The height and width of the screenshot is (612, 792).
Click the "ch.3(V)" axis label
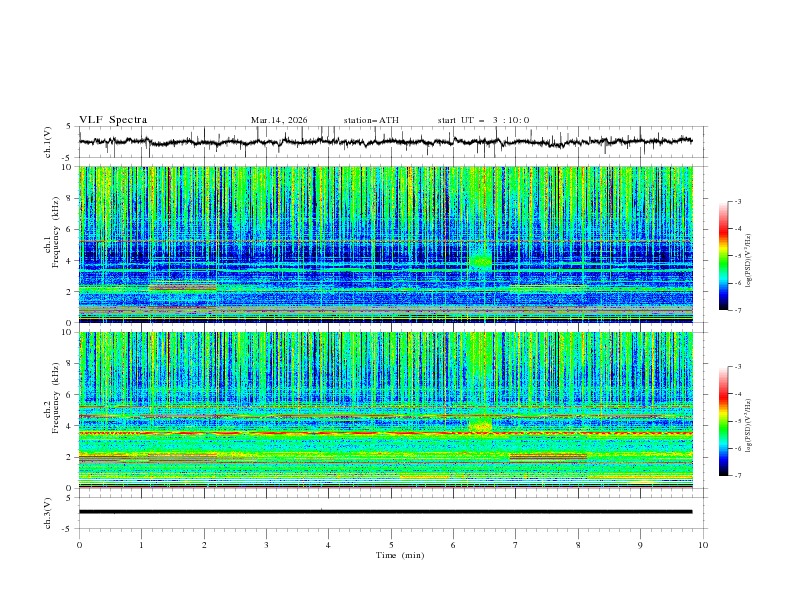(48, 513)
